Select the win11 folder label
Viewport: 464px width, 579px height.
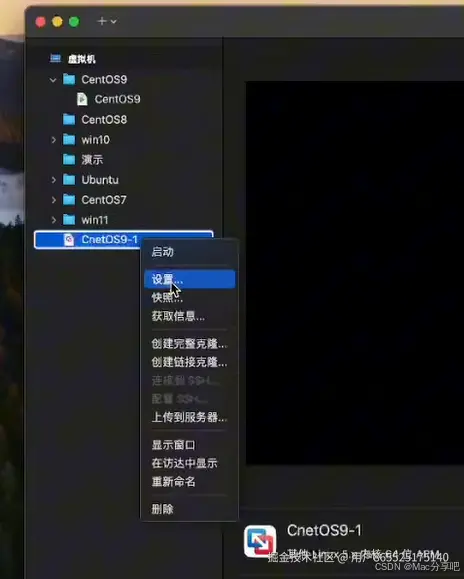coord(95,220)
